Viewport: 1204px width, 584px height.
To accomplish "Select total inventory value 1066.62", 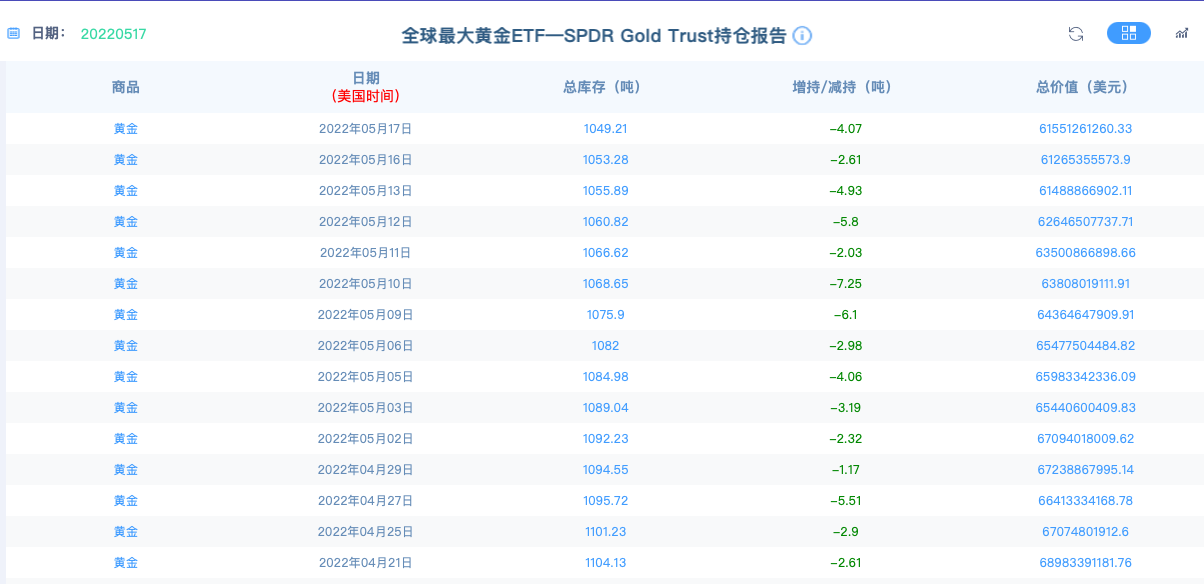I will pyautogui.click(x=605, y=253).
